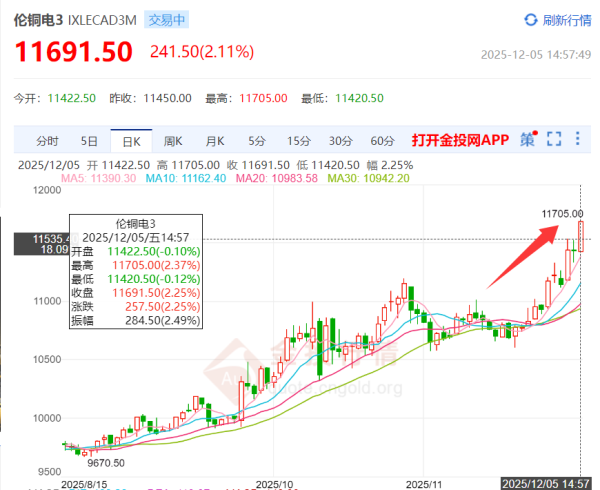Viewport: 600px width, 490px height.
Task: Click the 刷新行情 refresh link
Action: click(x=567, y=20)
